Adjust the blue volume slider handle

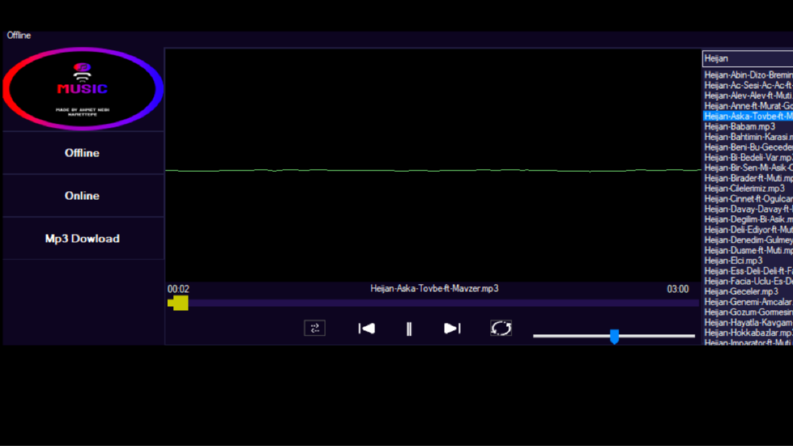[x=614, y=336]
